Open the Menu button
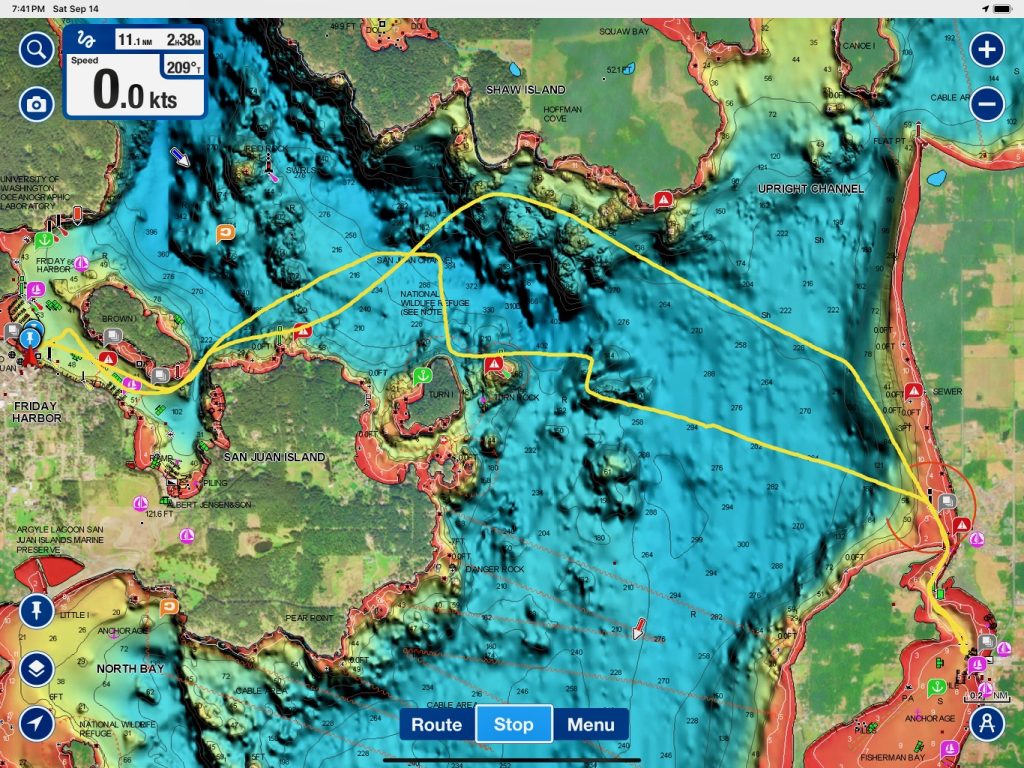1024x768 pixels. coord(591,724)
